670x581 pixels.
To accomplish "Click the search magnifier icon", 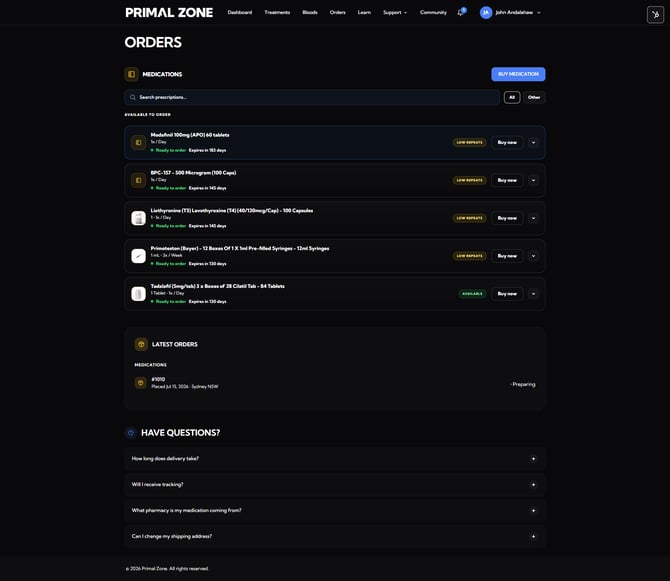I will tap(133, 97).
